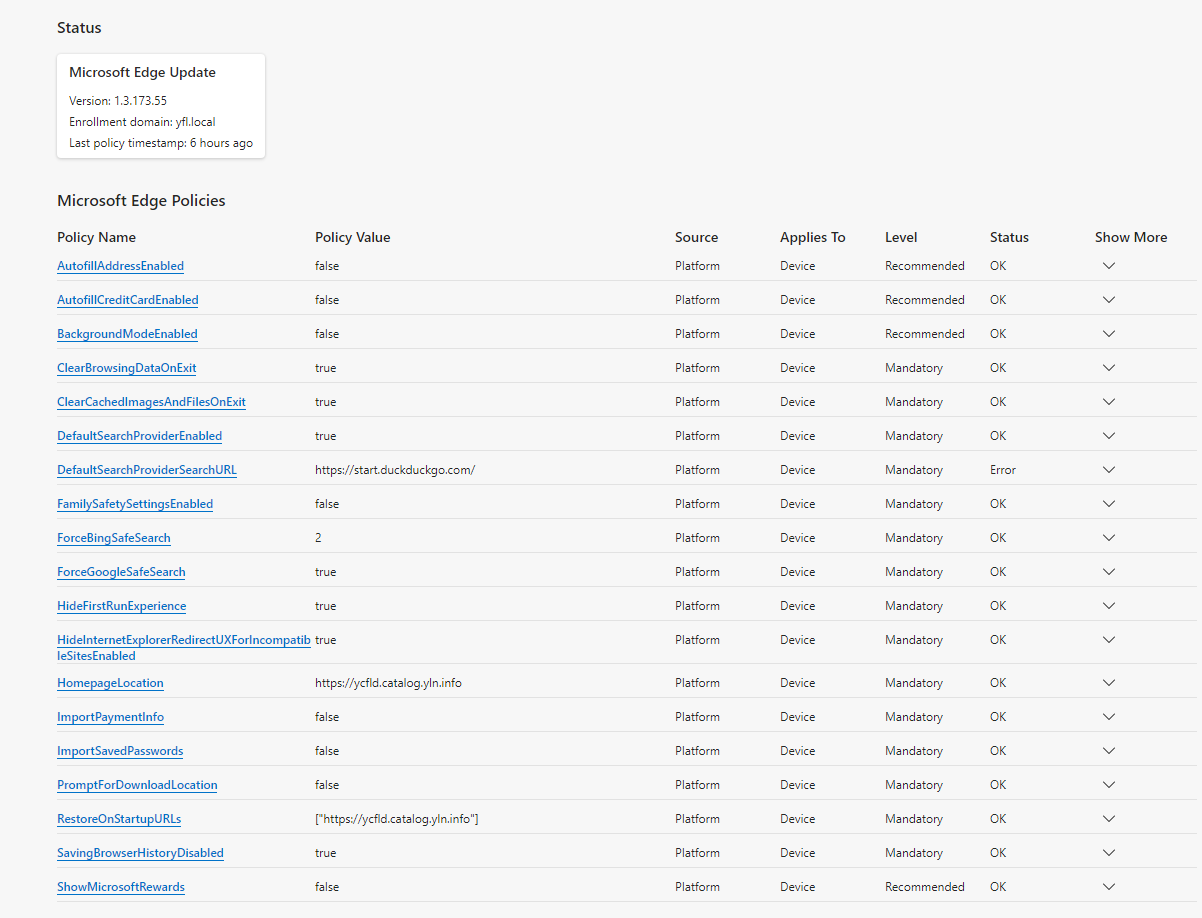Expand Show More for SavingBrowserHistoryDisabled

coord(1108,853)
